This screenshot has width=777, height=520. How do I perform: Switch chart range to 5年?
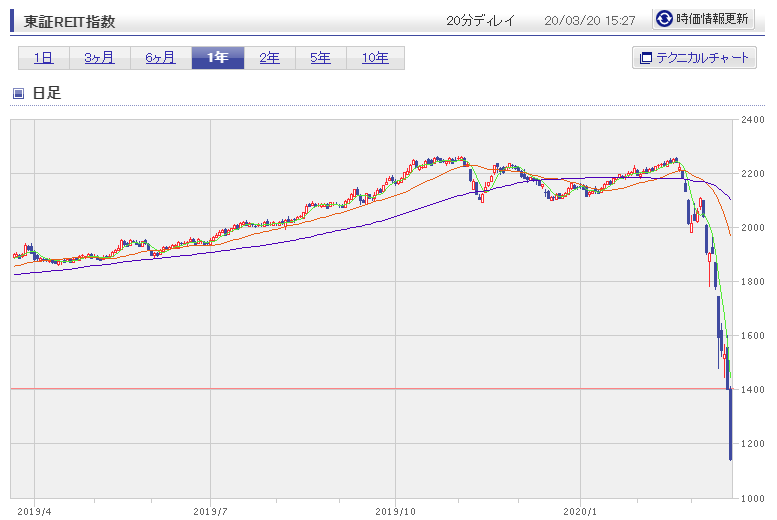[x=321, y=58]
